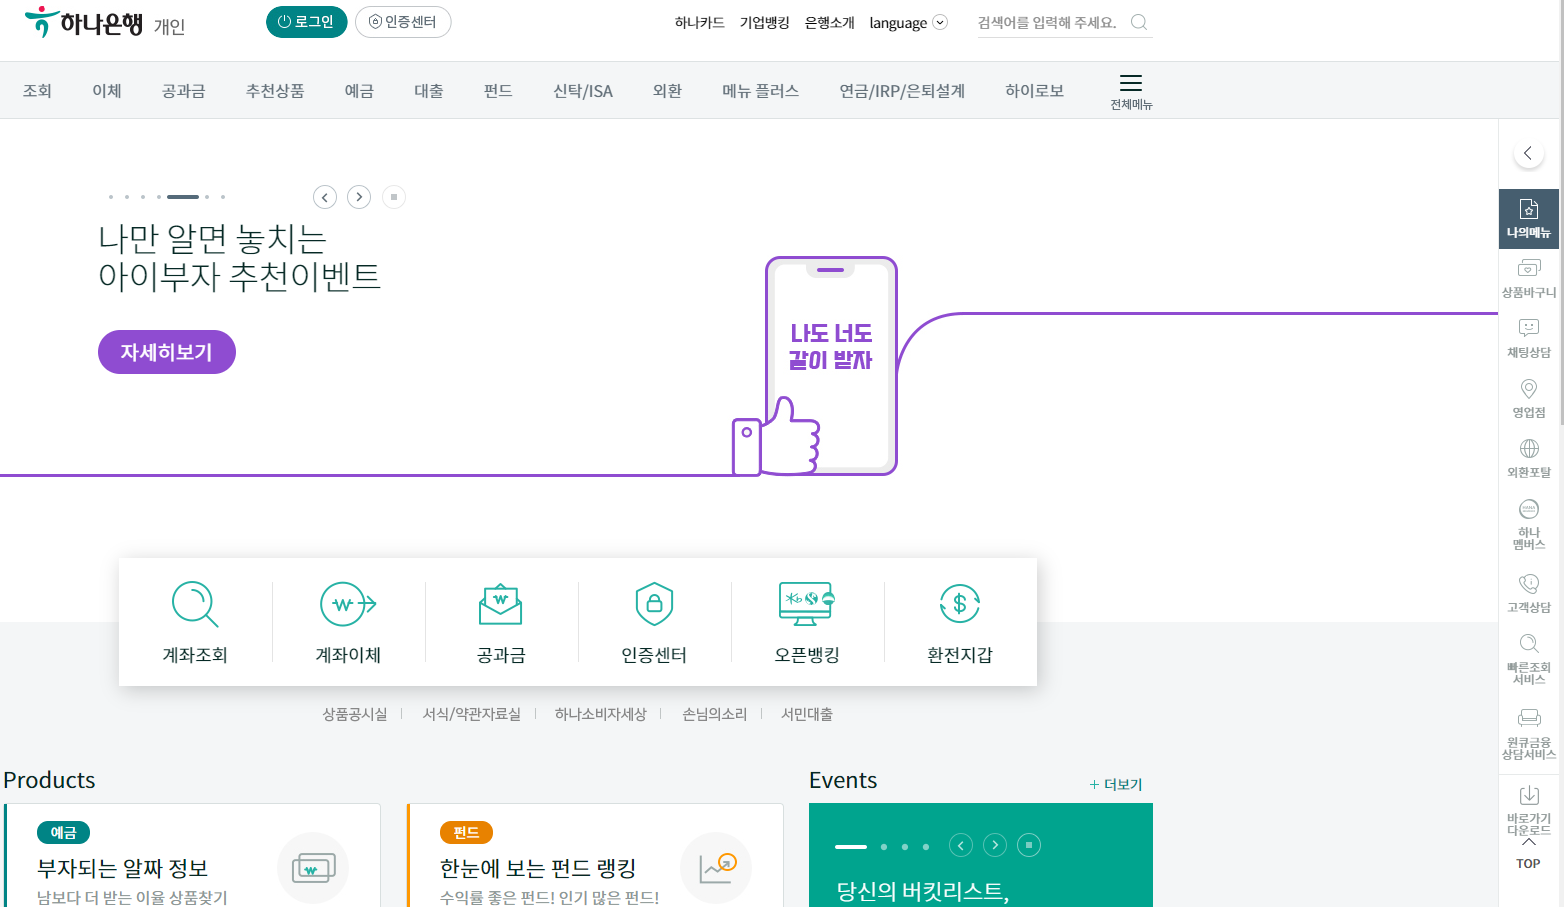Click the 자세히보기 button

tap(167, 352)
